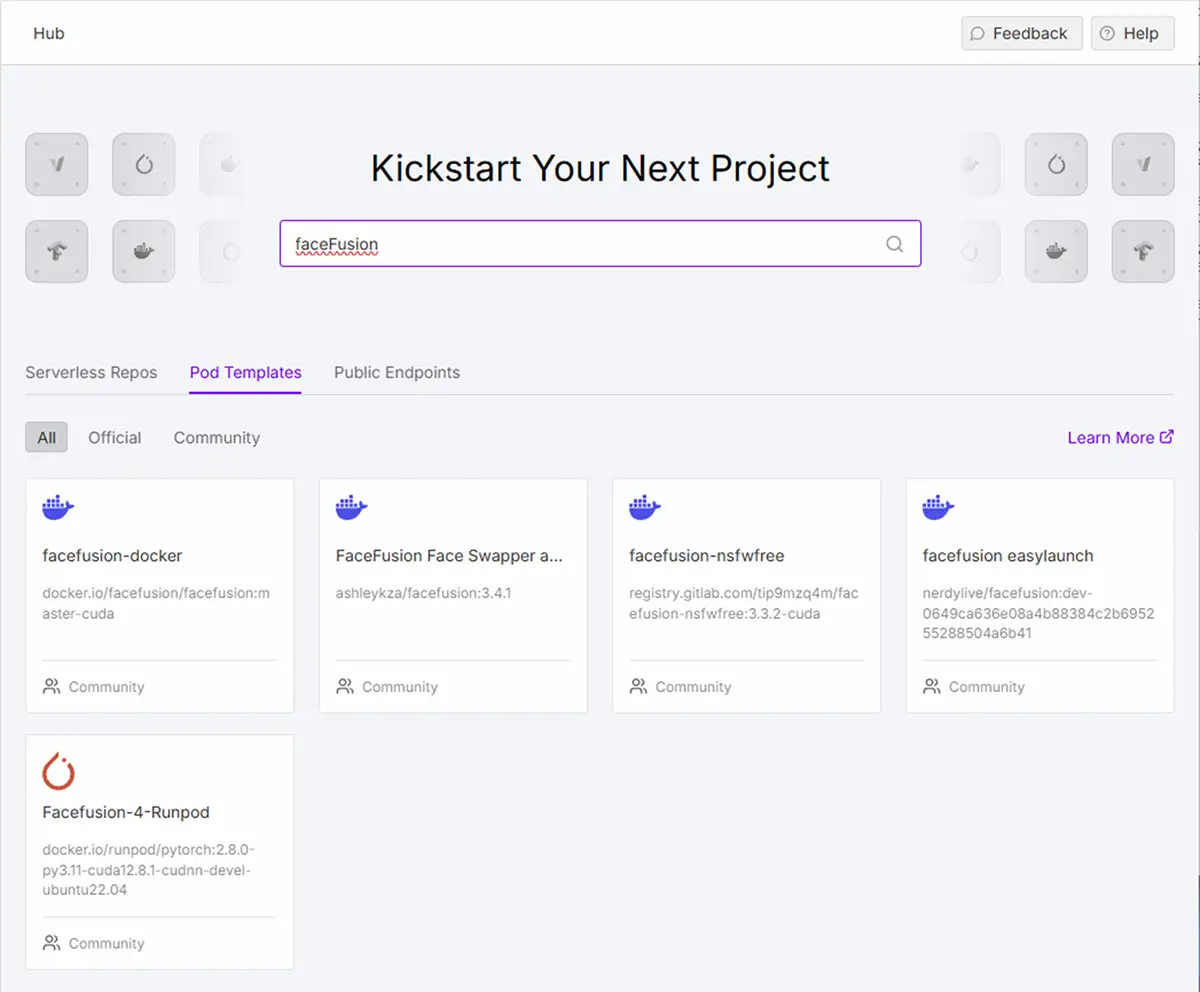Select the All filter

pyautogui.click(x=46, y=437)
